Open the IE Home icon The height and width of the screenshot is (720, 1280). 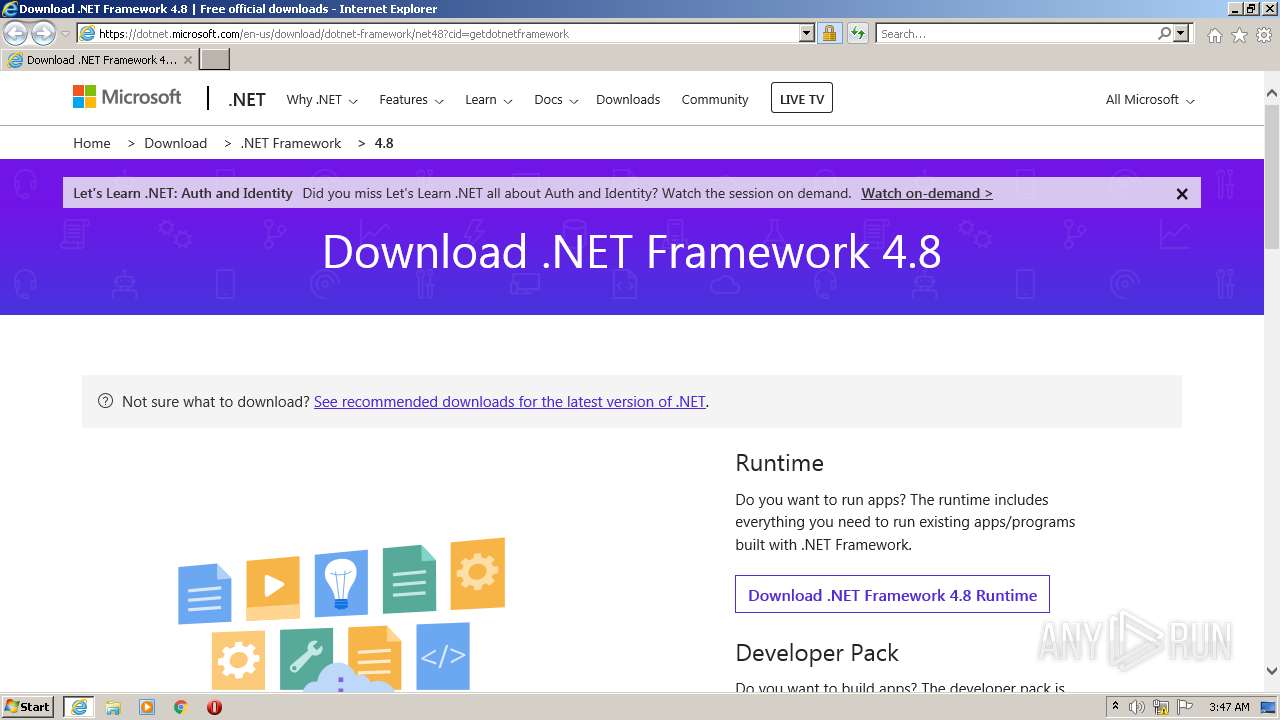tap(1214, 35)
